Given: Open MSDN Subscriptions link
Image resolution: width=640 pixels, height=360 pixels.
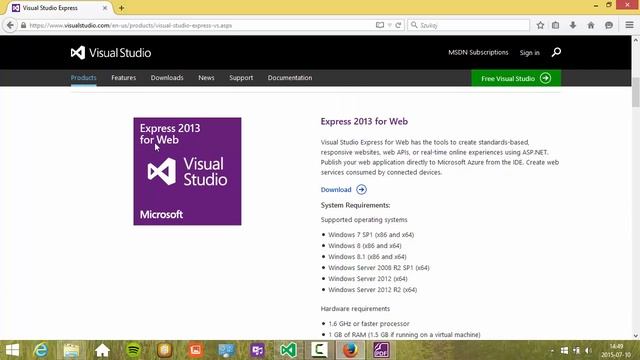Looking at the screenshot, I should pyautogui.click(x=478, y=52).
